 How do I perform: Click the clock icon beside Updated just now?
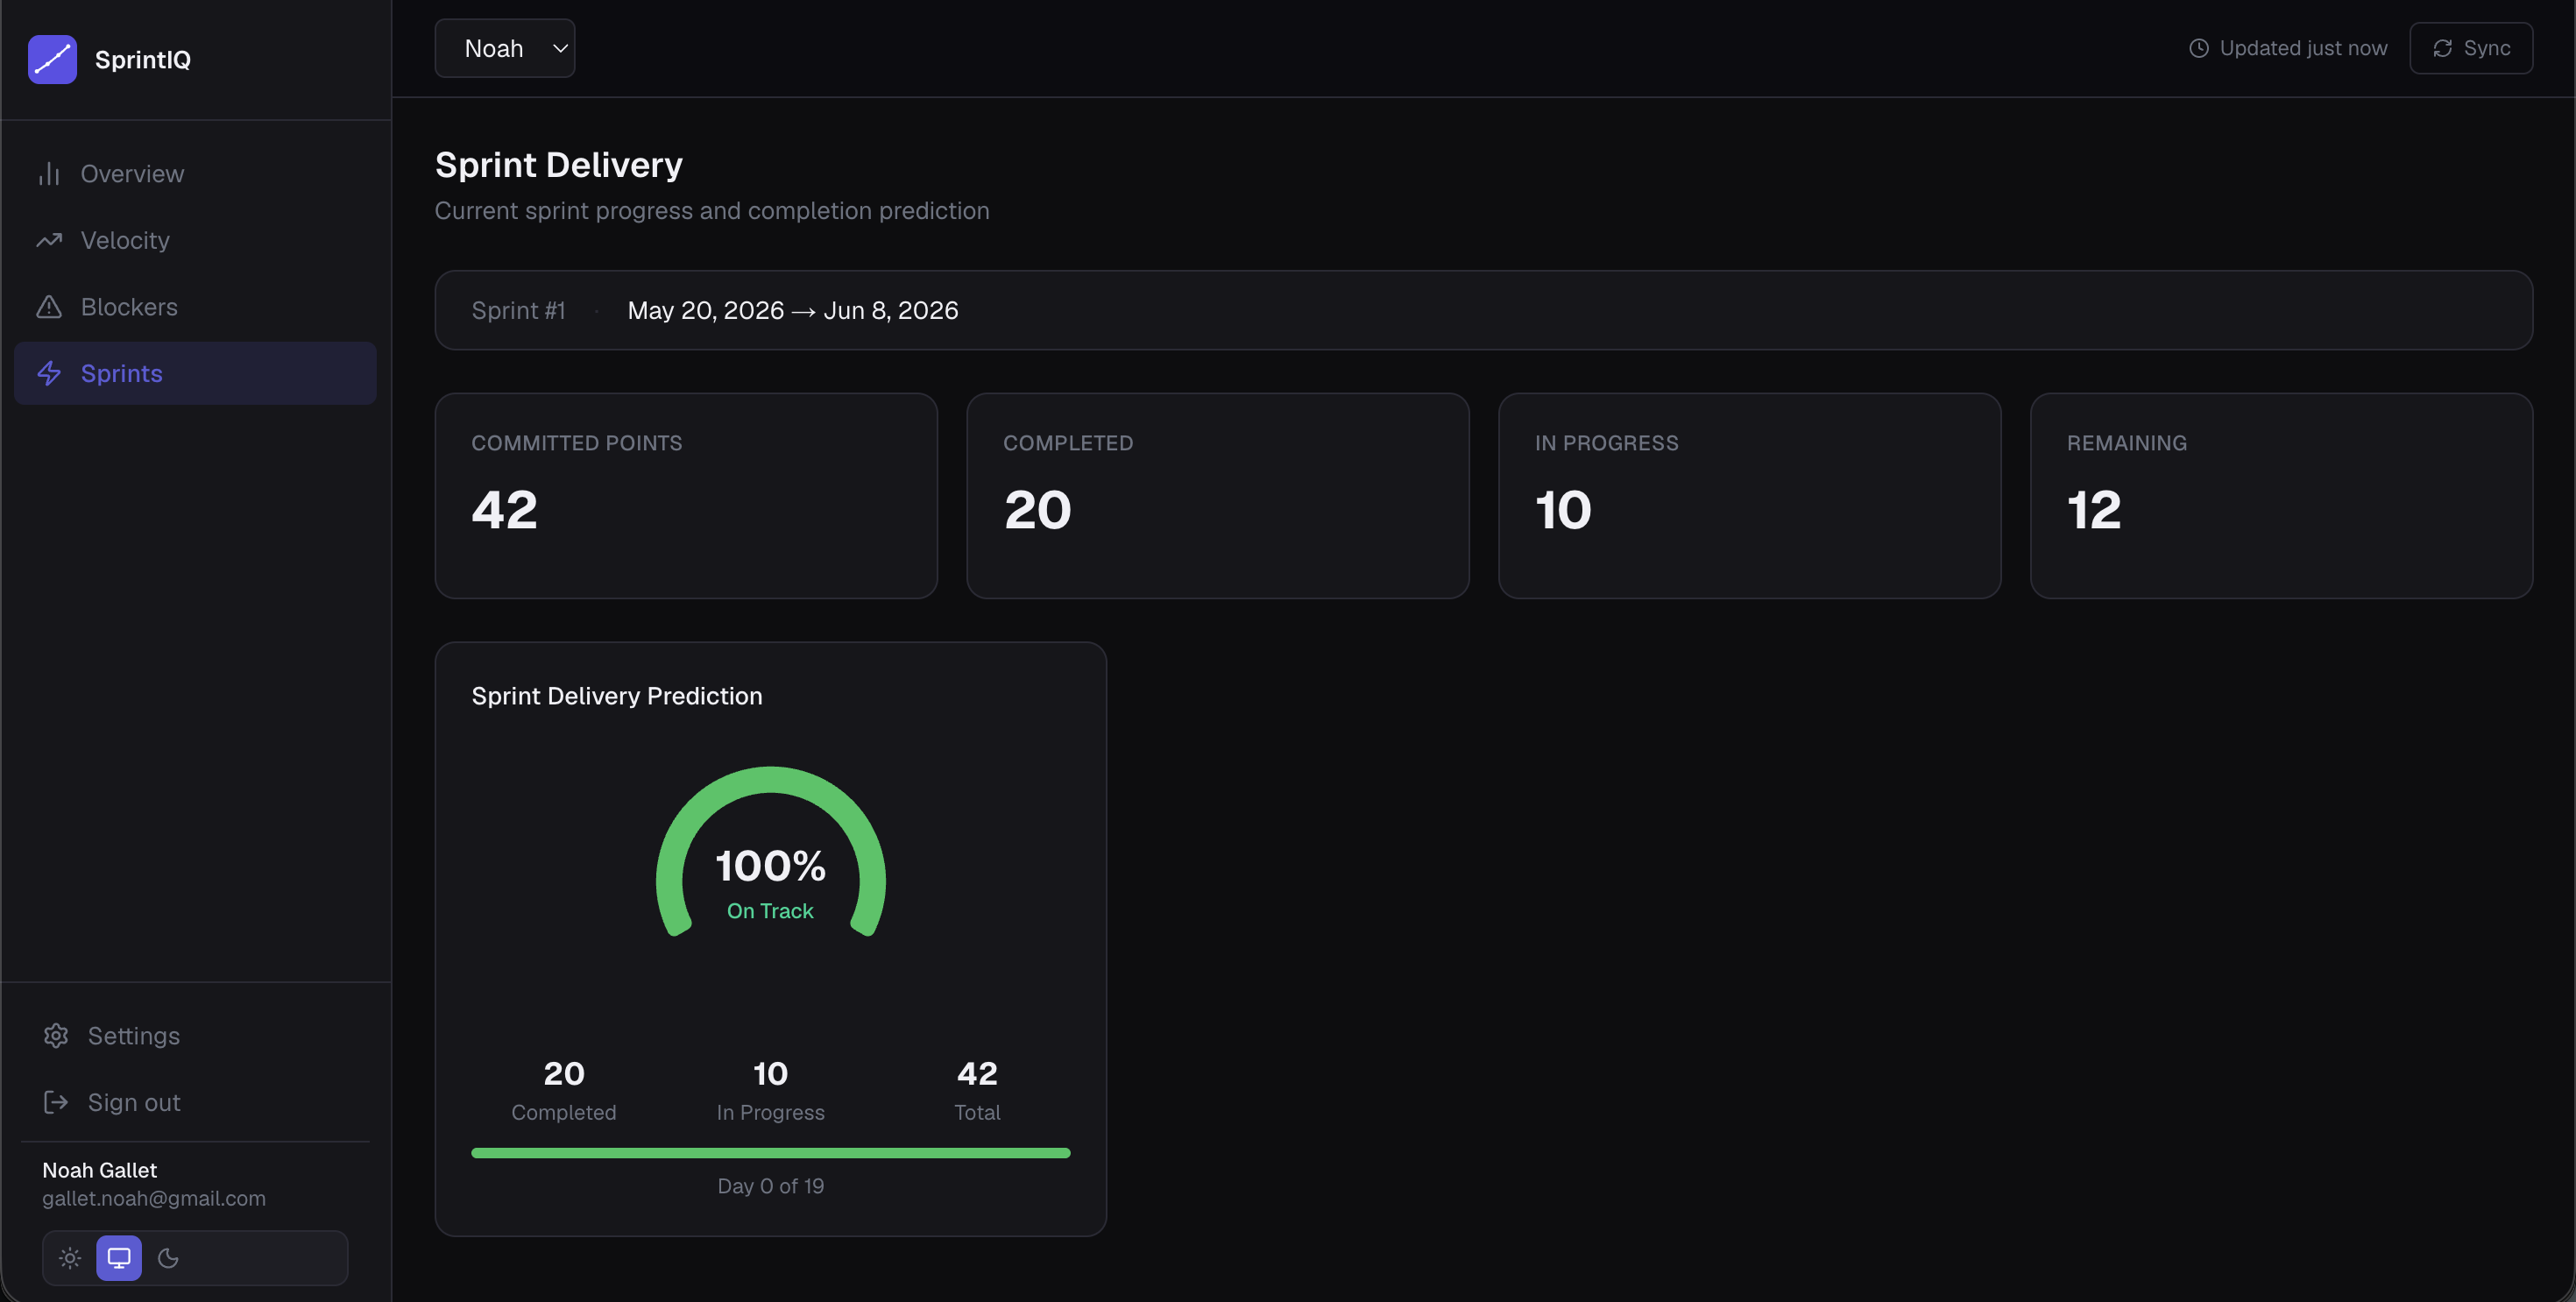(2199, 48)
